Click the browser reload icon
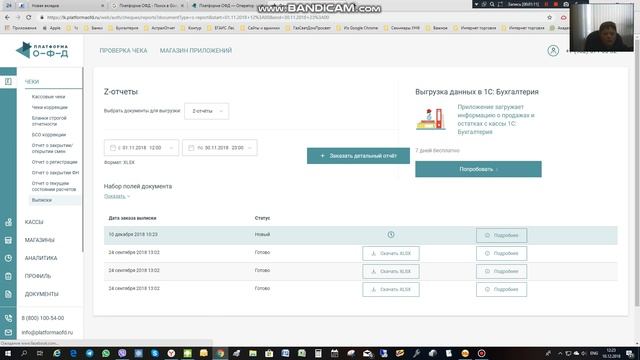 29,18
